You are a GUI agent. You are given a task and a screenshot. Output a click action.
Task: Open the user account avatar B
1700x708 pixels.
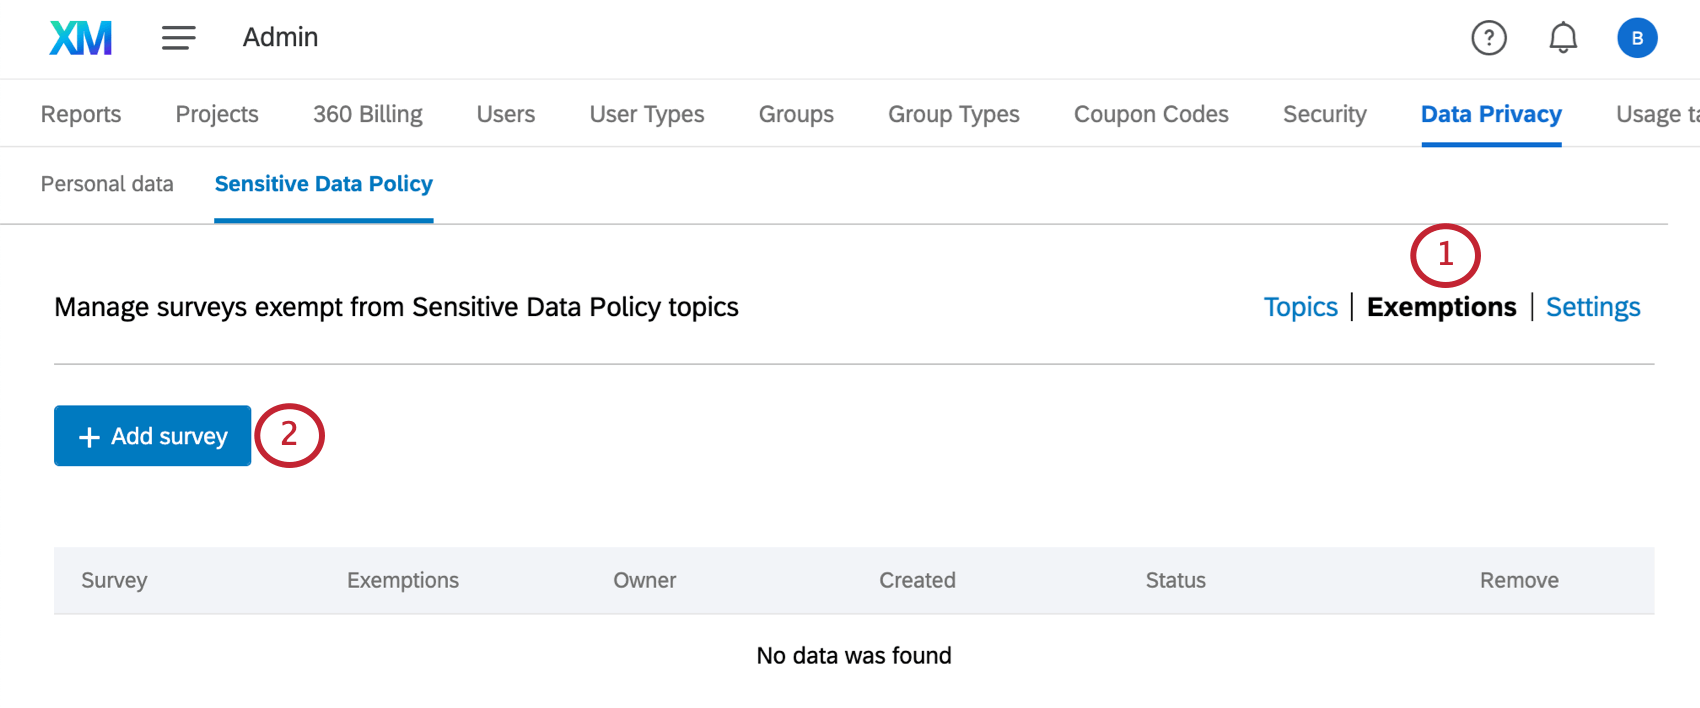click(x=1637, y=38)
